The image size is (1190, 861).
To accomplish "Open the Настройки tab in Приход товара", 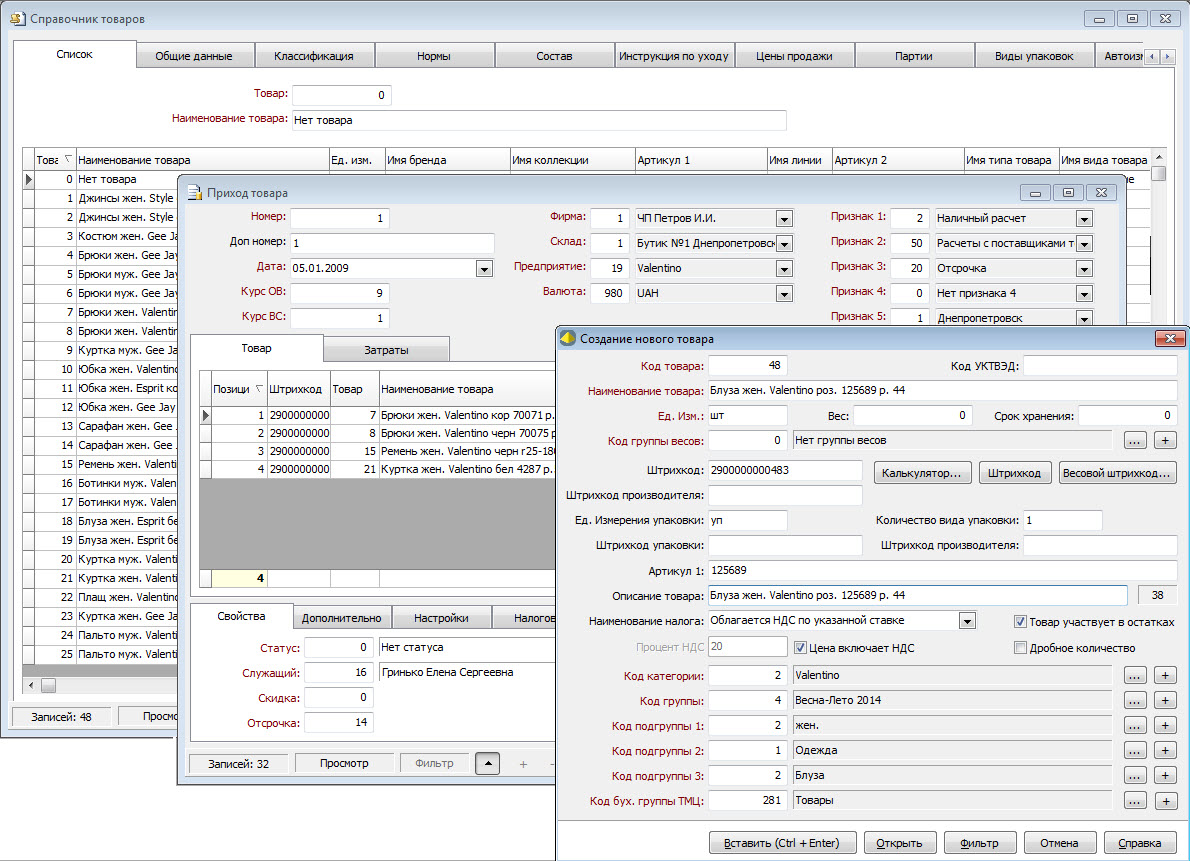I will click(442, 618).
